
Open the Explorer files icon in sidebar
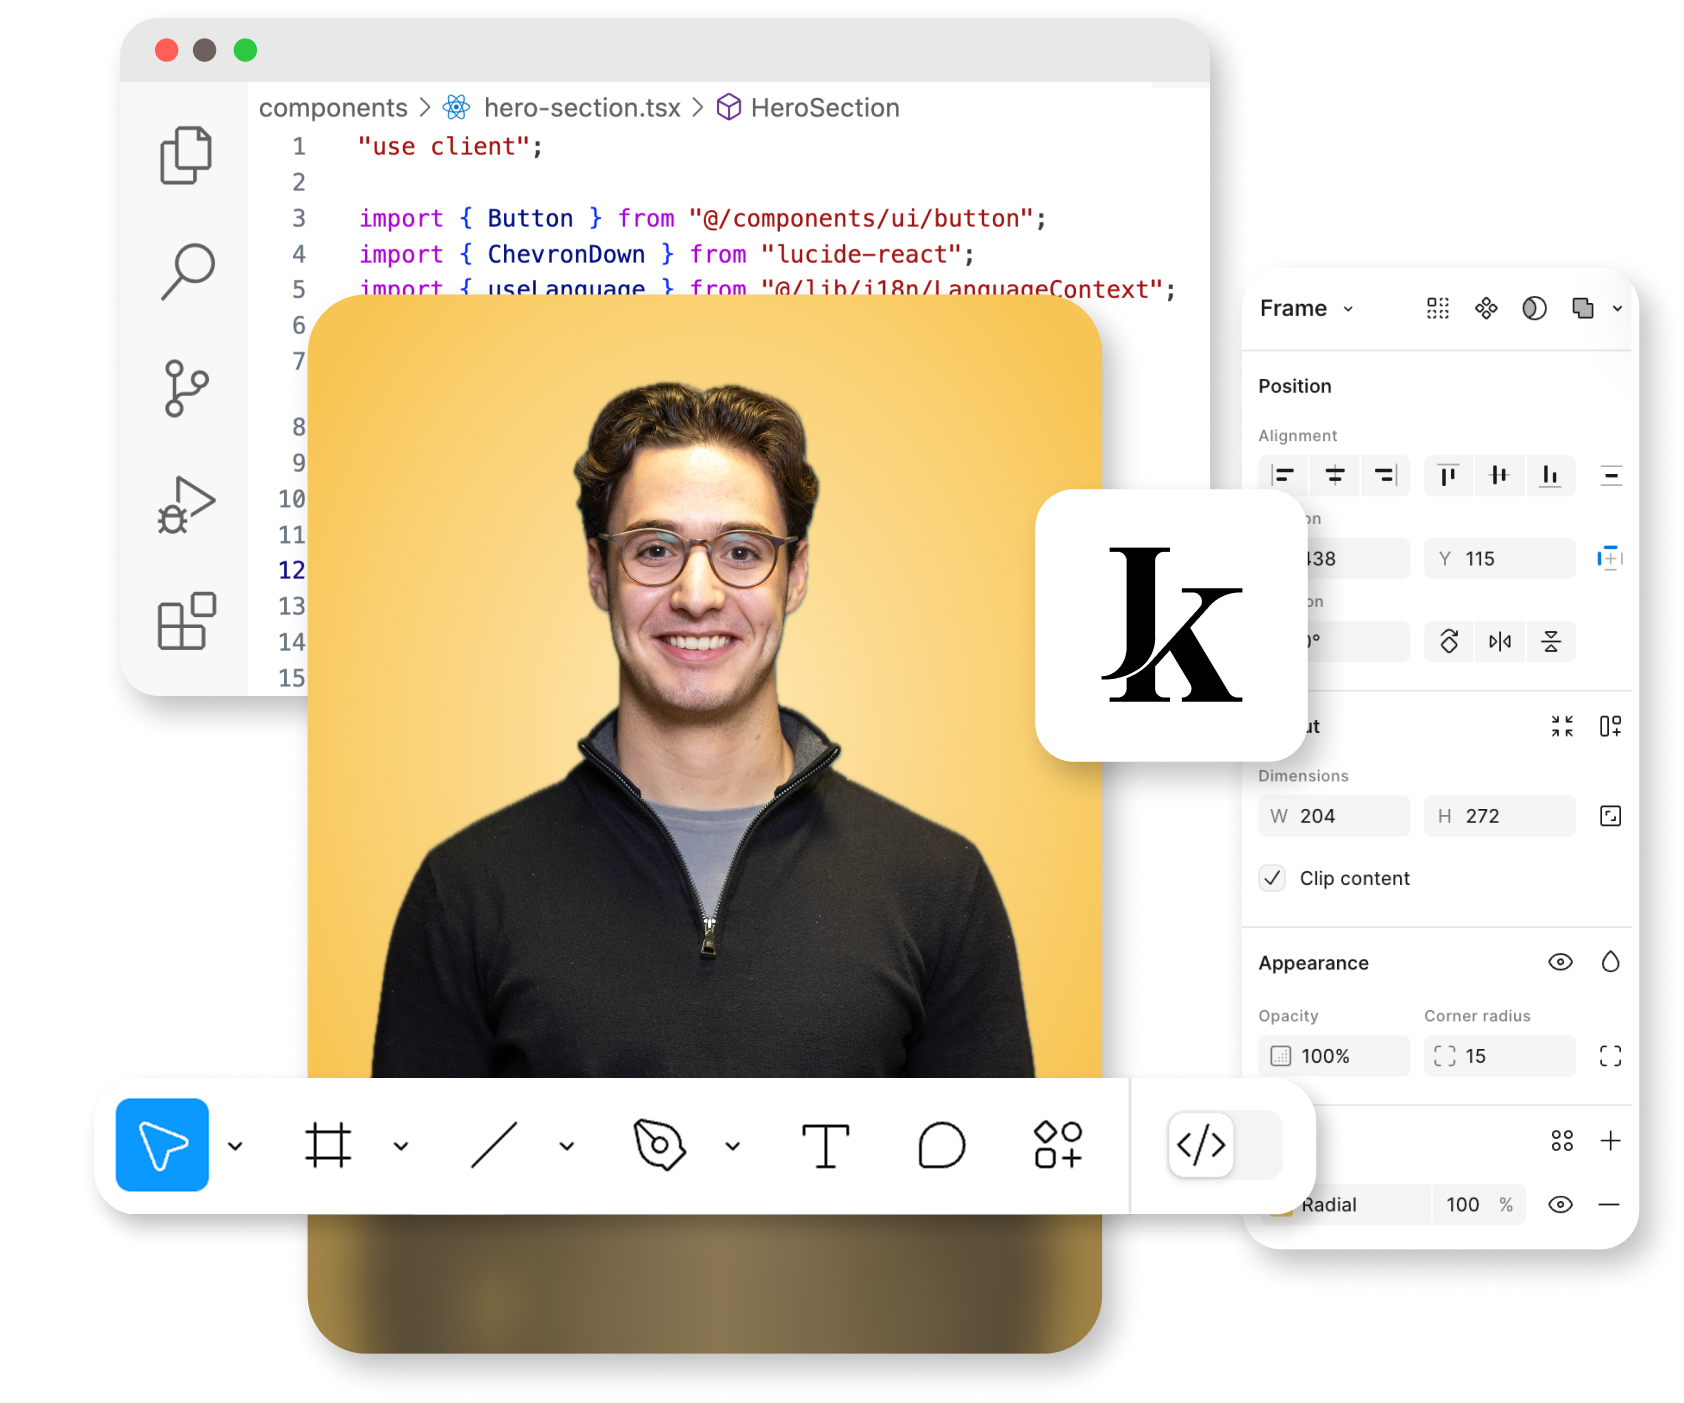point(186,155)
